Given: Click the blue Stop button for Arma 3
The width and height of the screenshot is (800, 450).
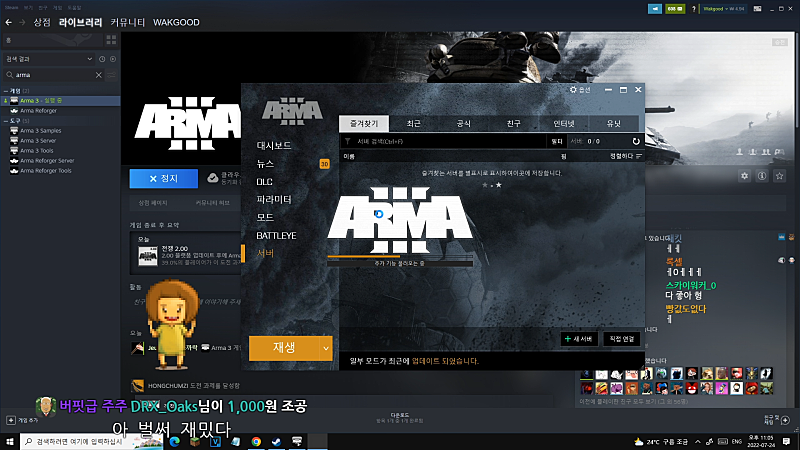Looking at the screenshot, I should tap(163, 179).
